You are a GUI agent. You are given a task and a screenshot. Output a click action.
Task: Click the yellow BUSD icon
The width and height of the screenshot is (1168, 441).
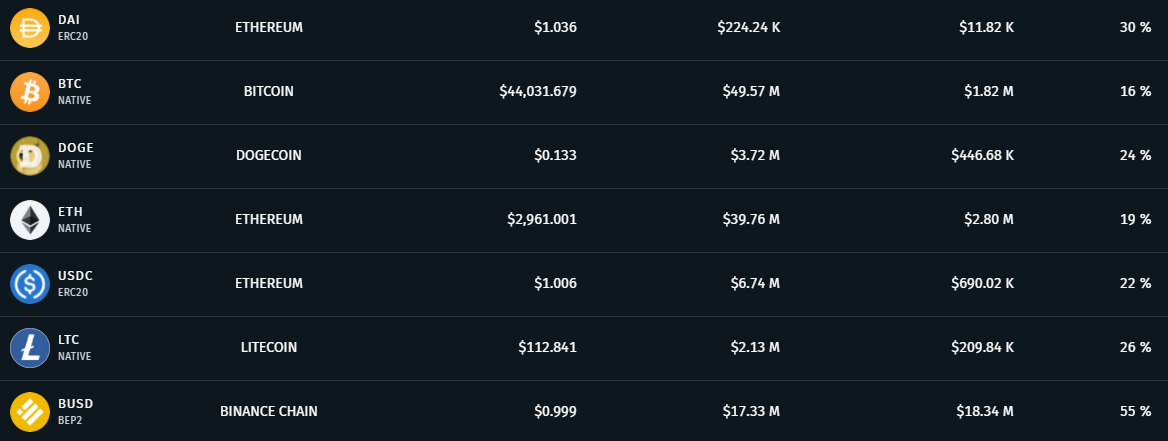point(29,412)
